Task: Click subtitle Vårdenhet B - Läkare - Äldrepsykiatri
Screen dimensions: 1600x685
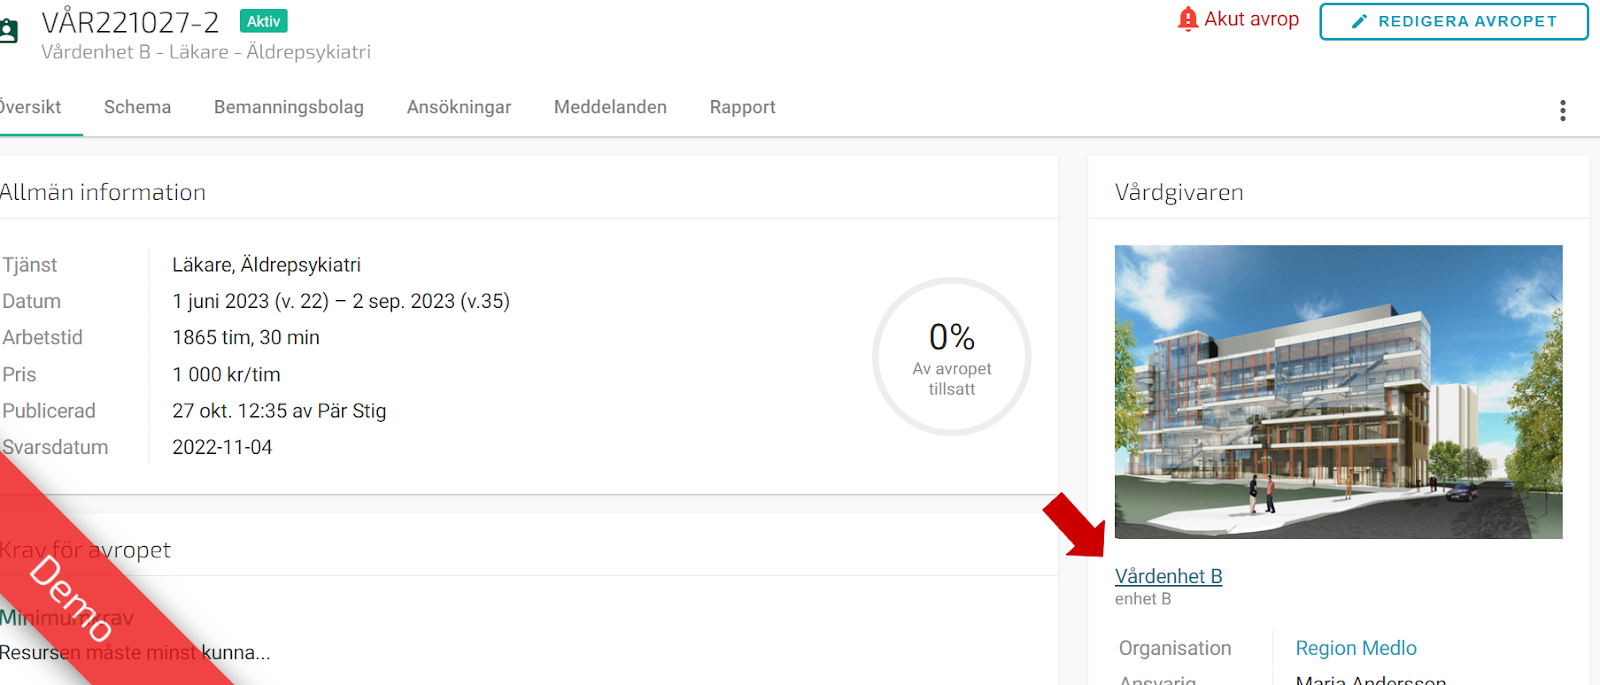Action: tap(206, 52)
